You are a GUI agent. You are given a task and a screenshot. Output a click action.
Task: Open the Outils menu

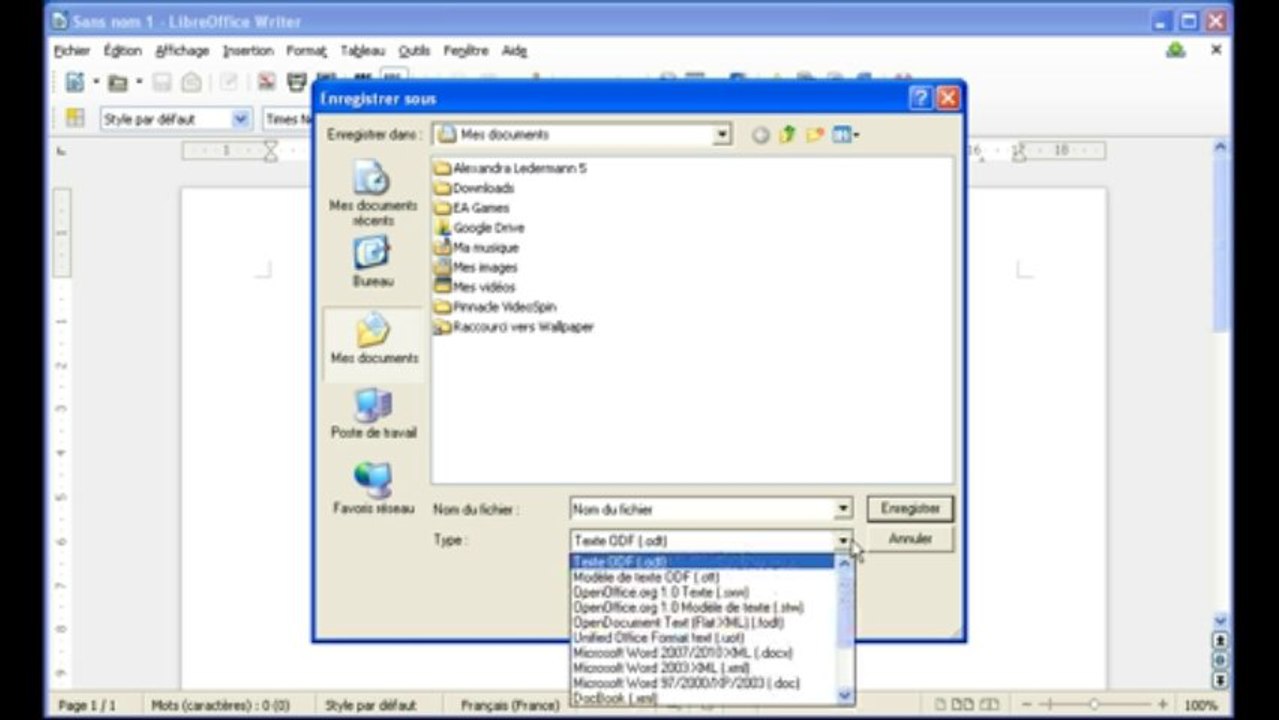[414, 50]
